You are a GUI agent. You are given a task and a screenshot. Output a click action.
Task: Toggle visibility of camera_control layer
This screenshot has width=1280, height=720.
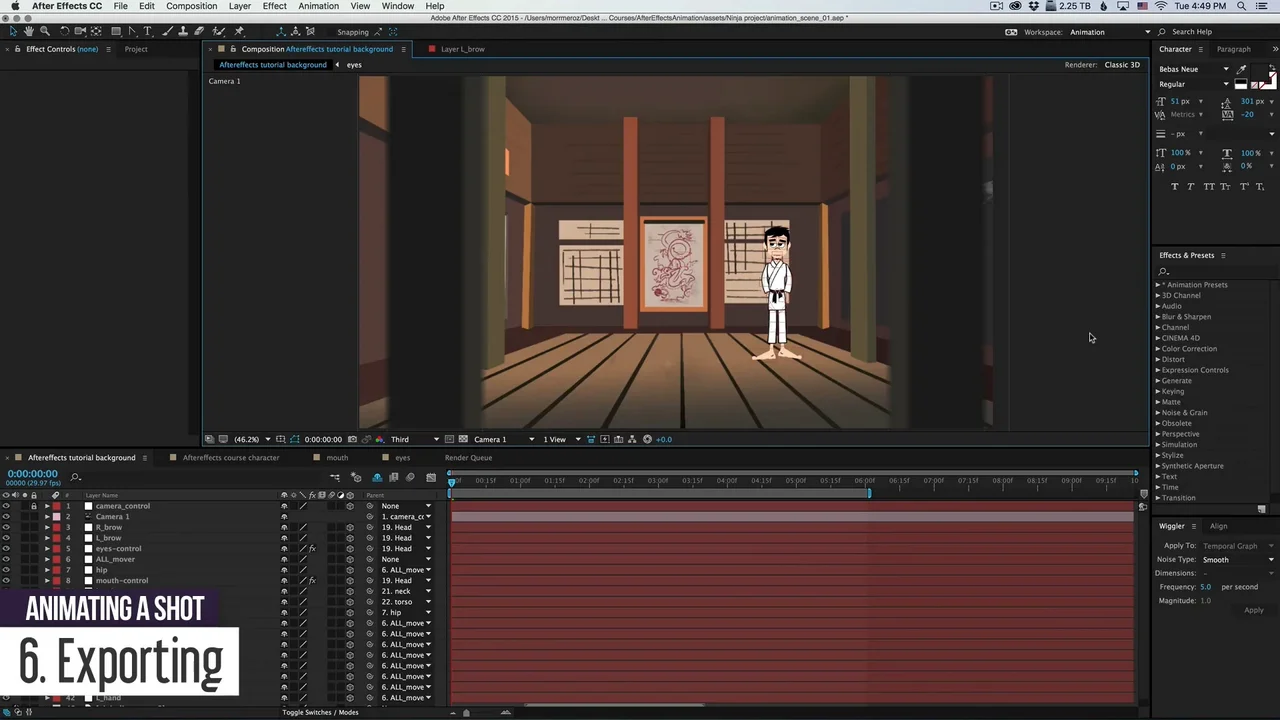6,506
